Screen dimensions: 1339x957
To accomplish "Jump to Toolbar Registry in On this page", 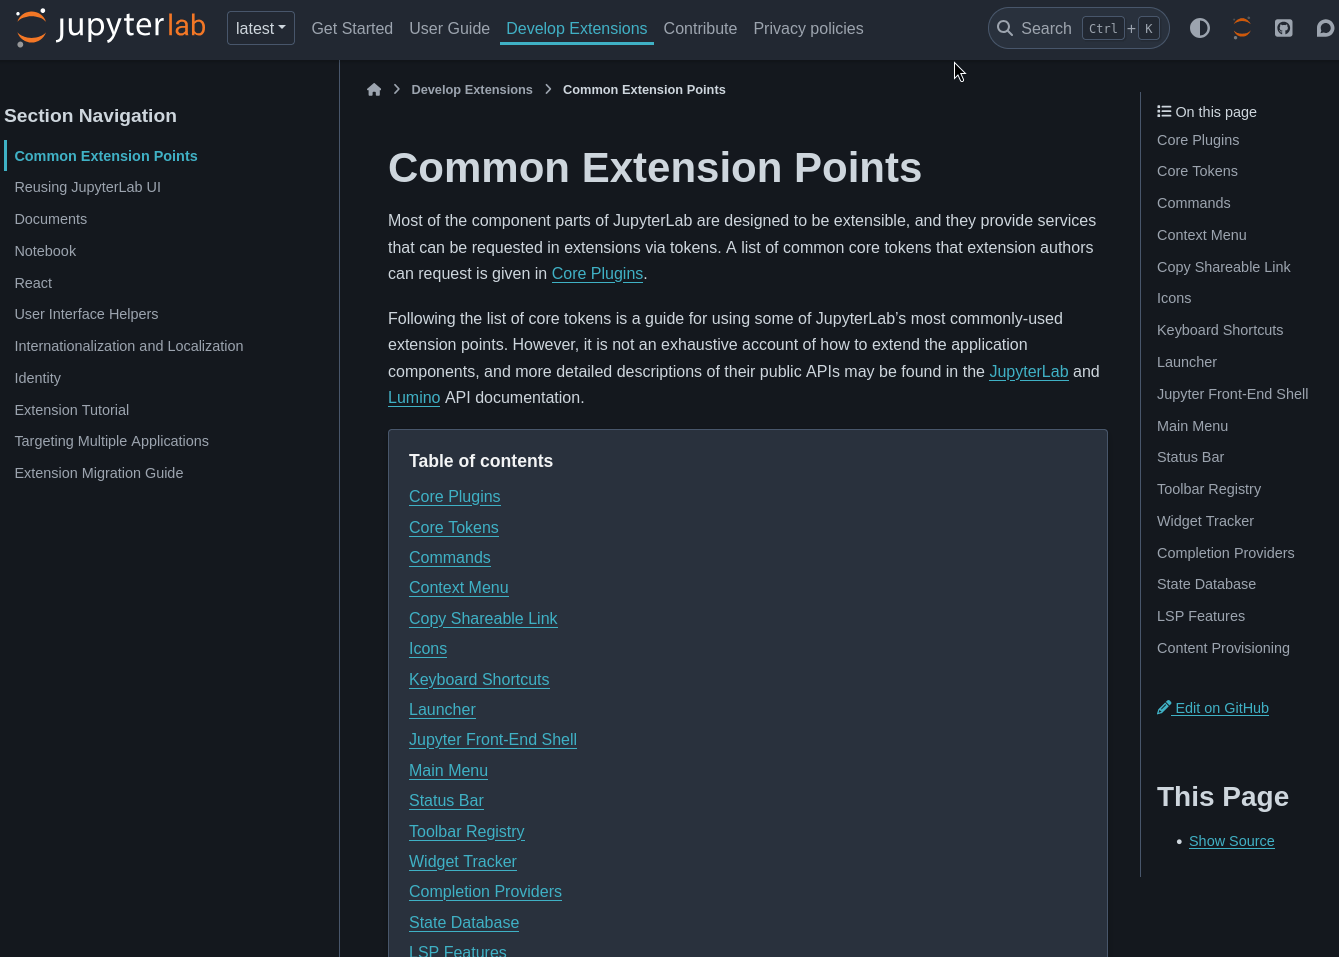I will point(1208,489).
